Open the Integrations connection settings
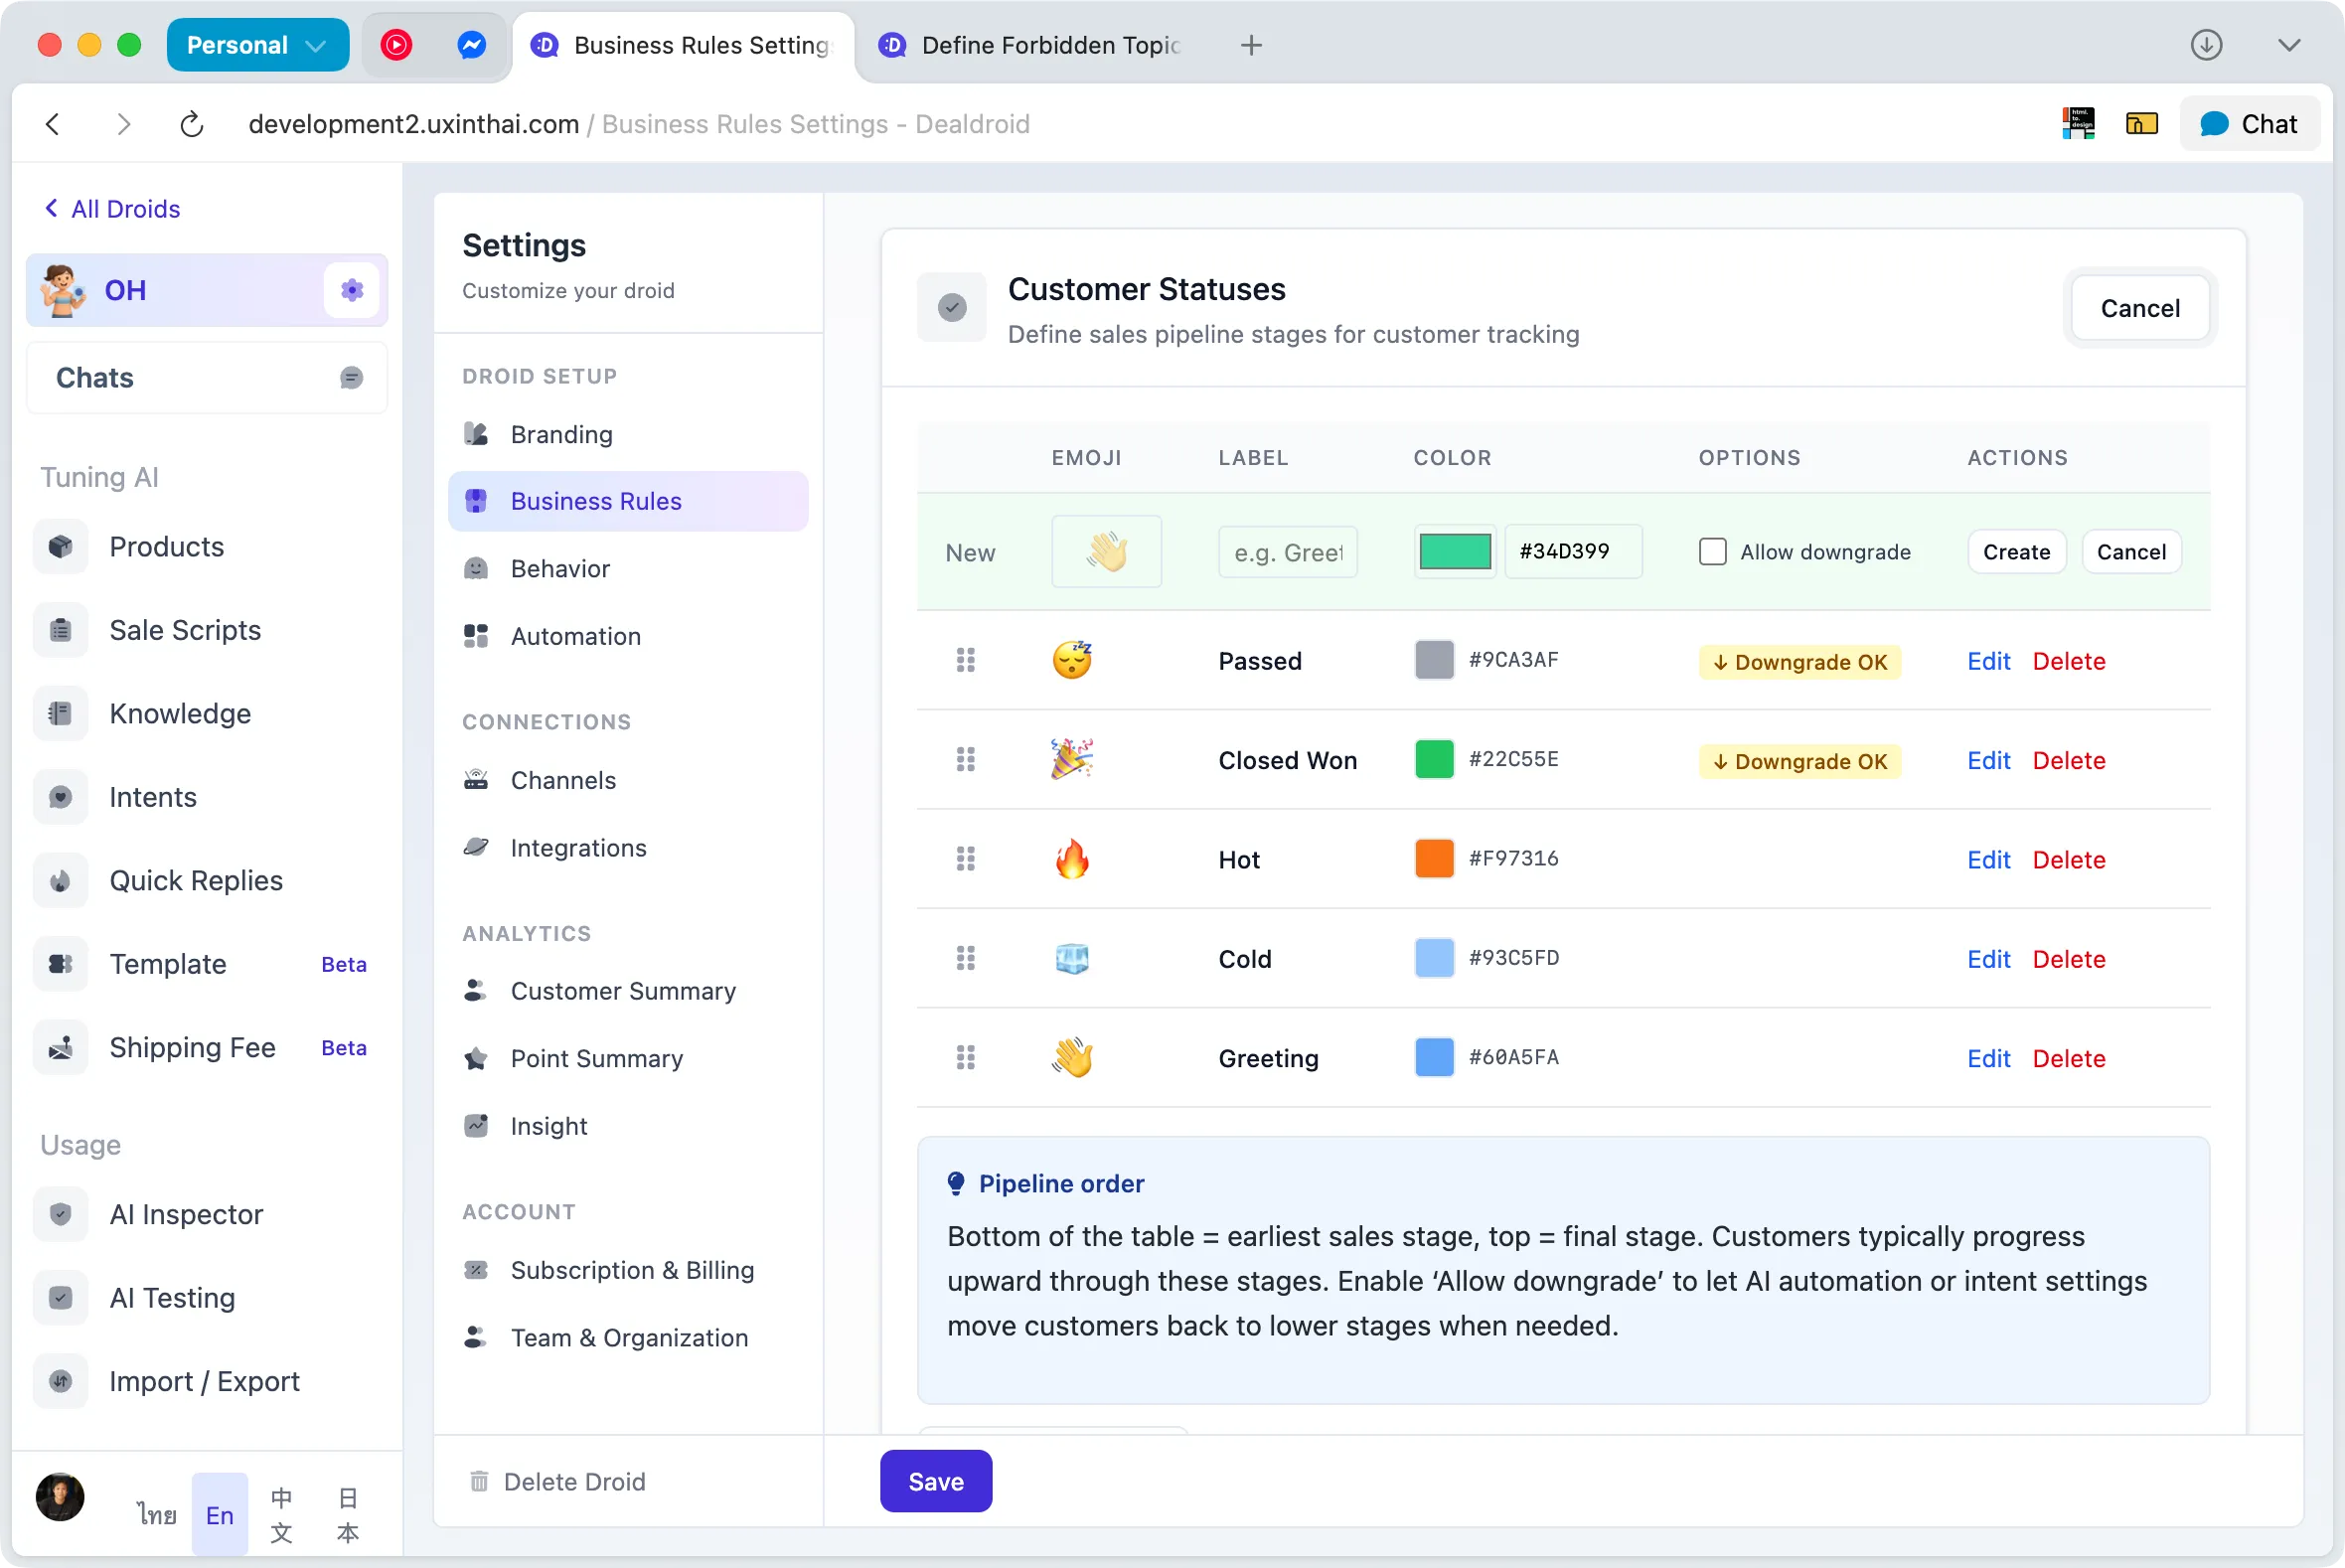This screenshot has width=2345, height=1568. pos(578,847)
